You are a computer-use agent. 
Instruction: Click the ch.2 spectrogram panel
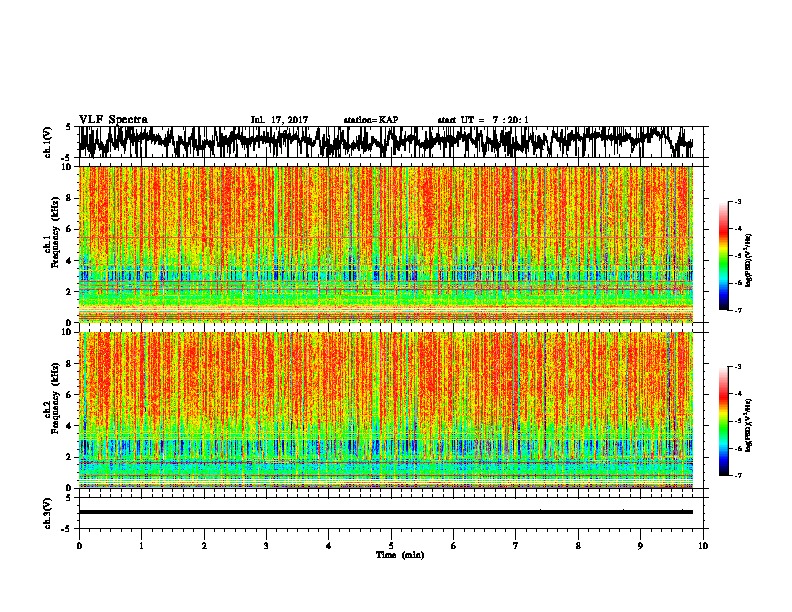[386, 410]
